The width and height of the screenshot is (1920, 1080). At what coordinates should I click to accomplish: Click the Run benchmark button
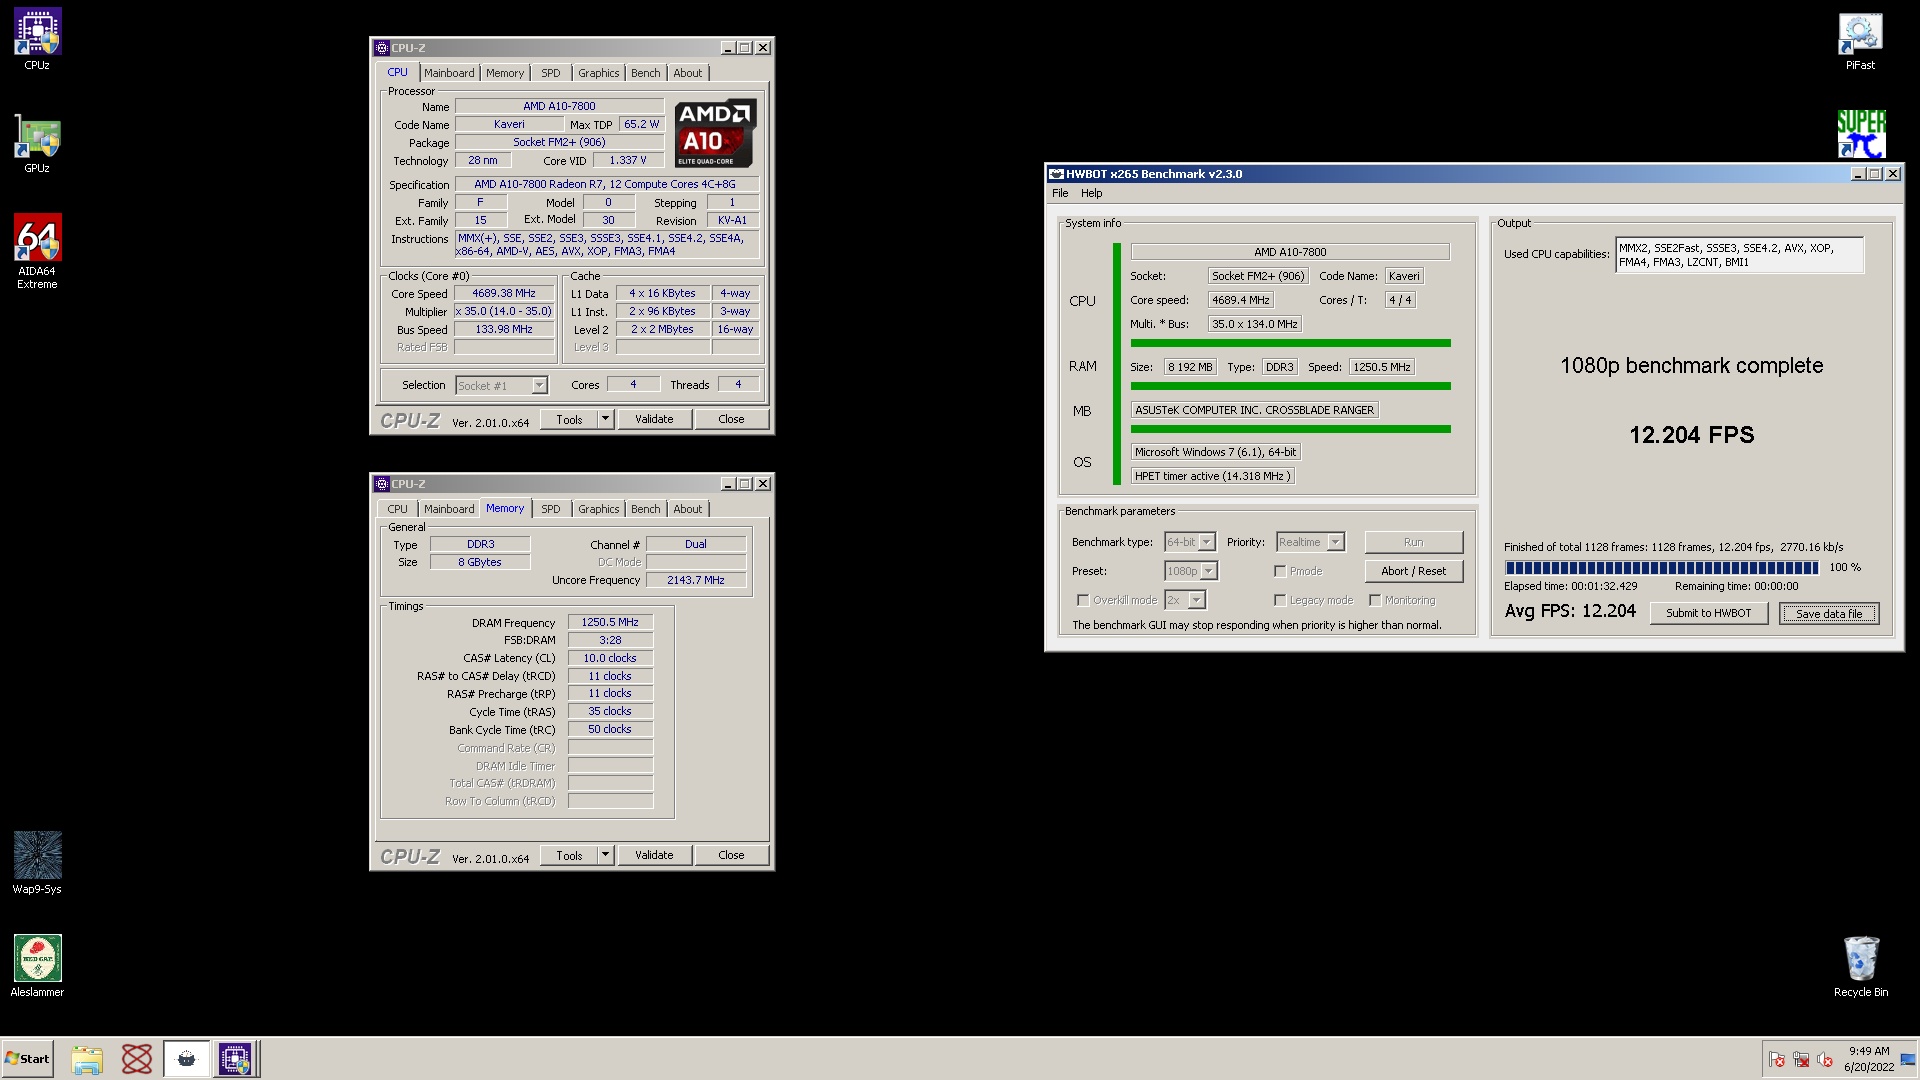click(x=1413, y=542)
